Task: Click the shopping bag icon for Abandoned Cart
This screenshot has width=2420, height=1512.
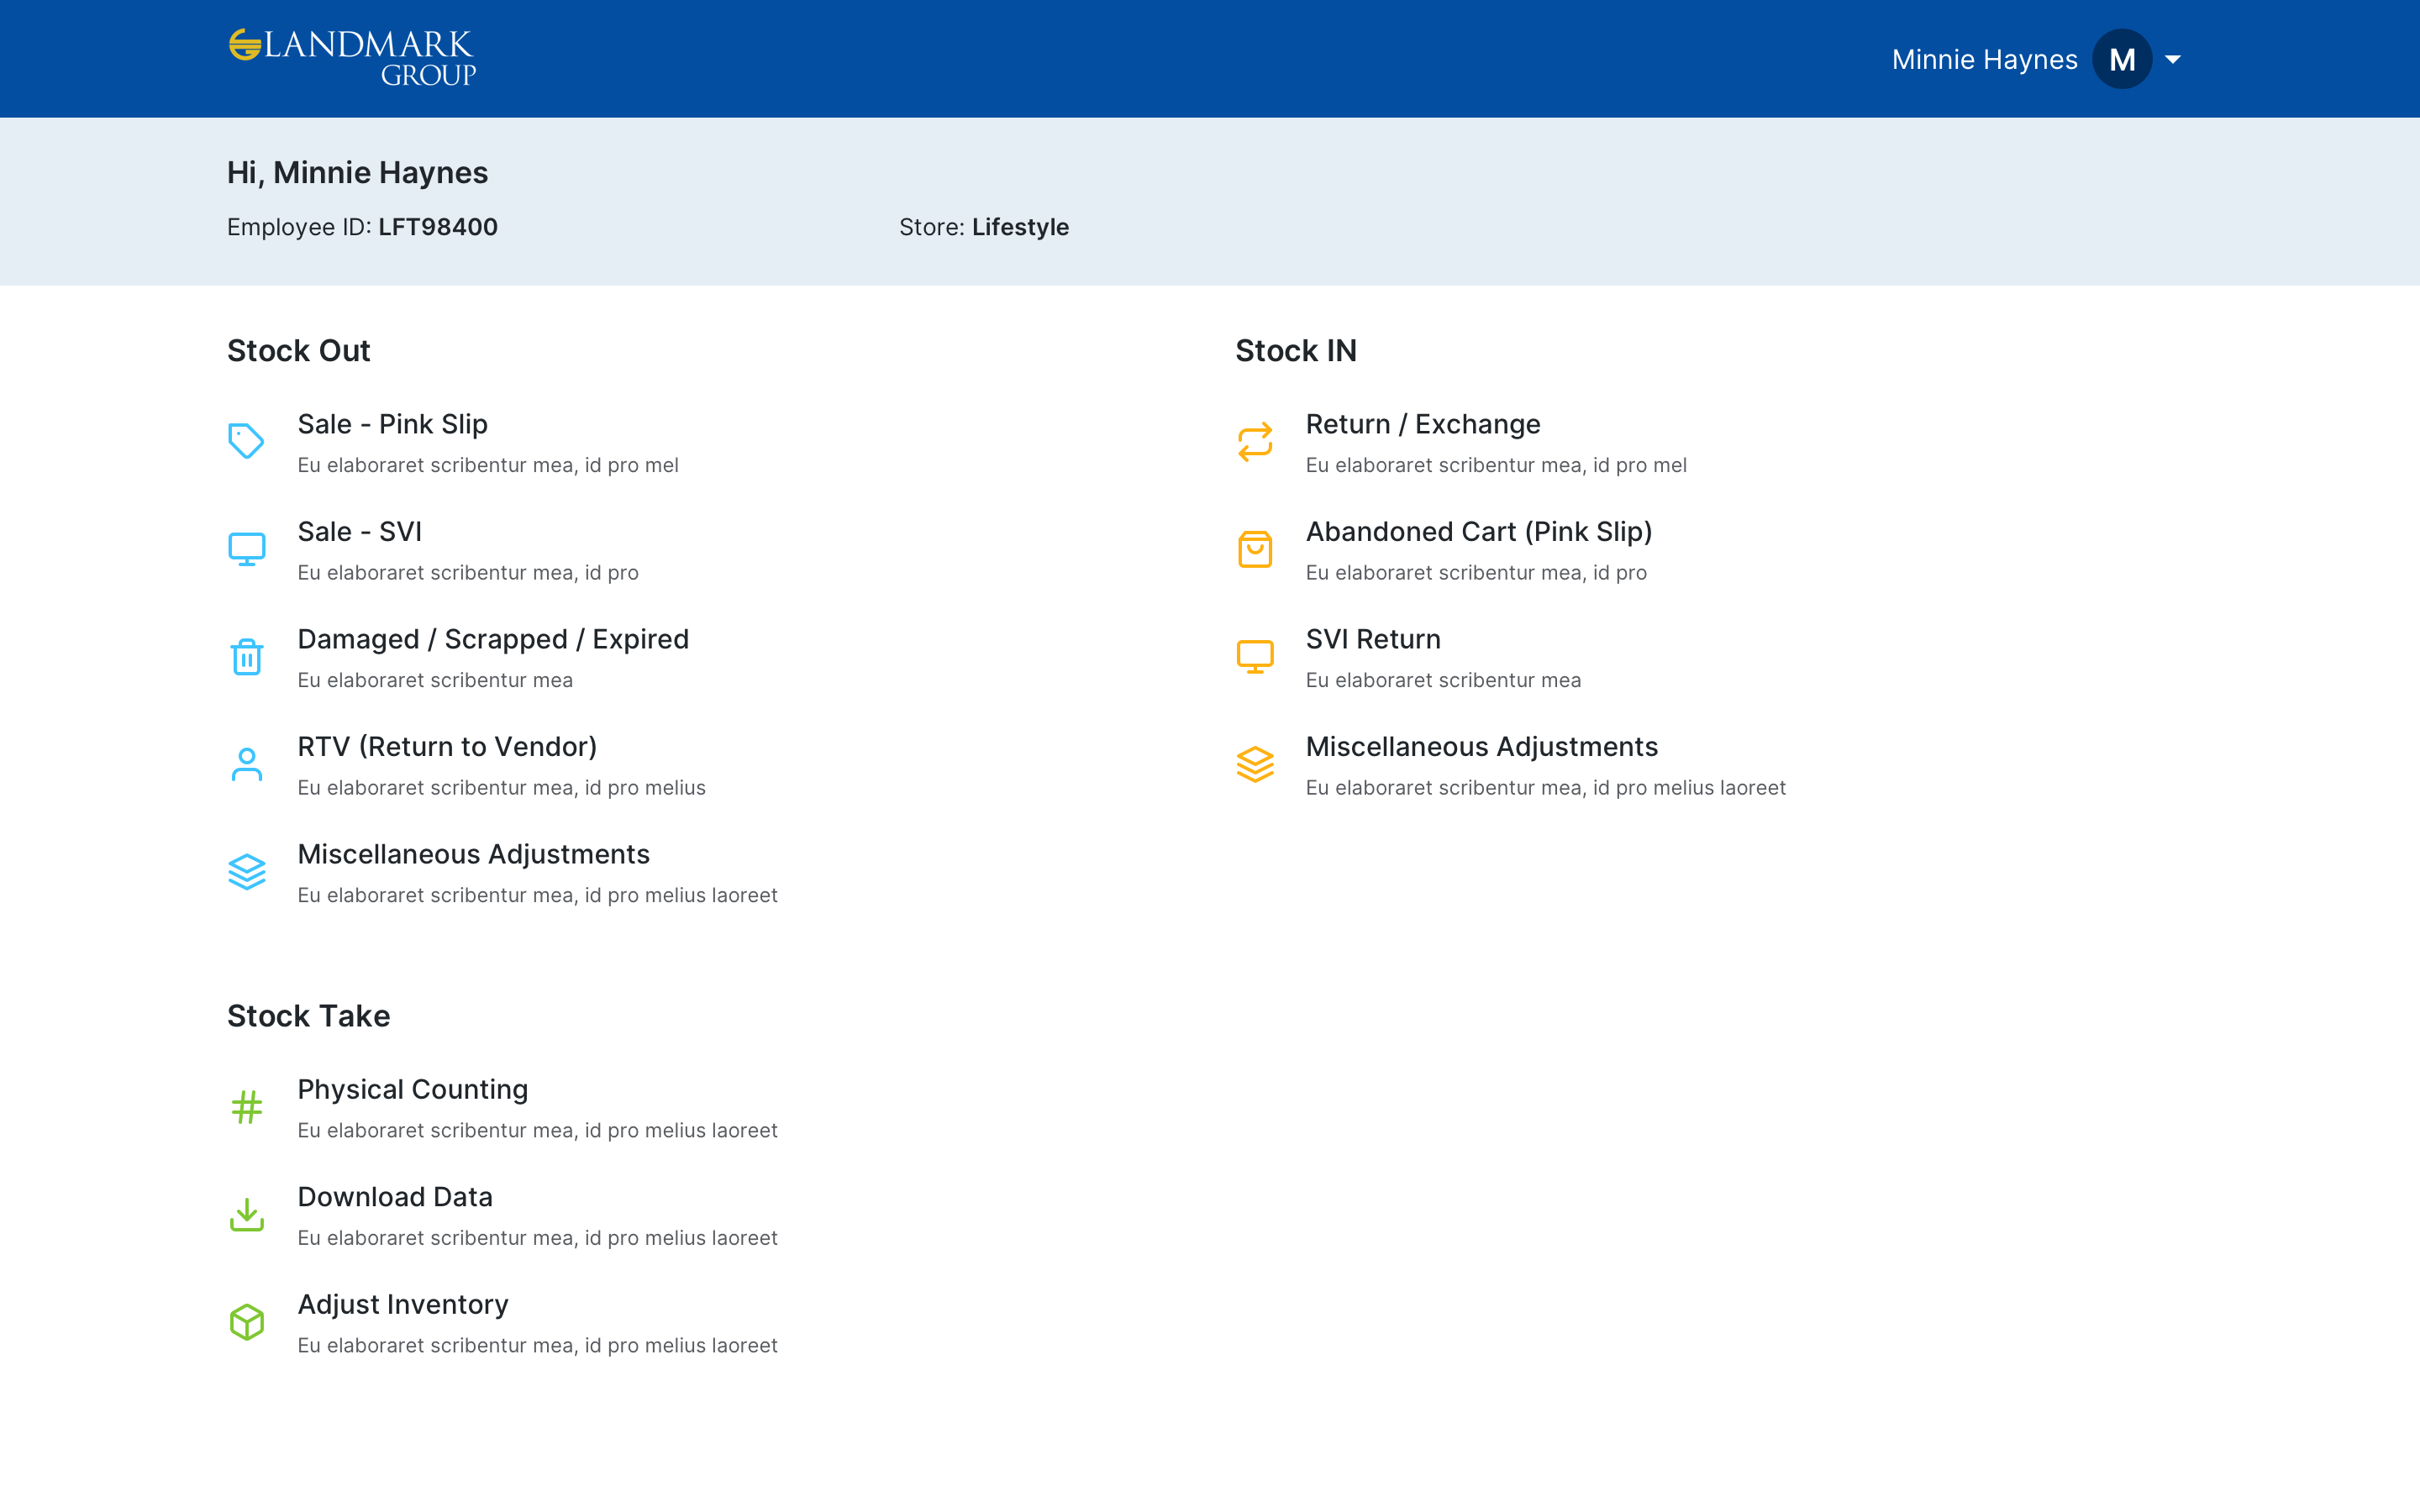Action: [x=1254, y=549]
